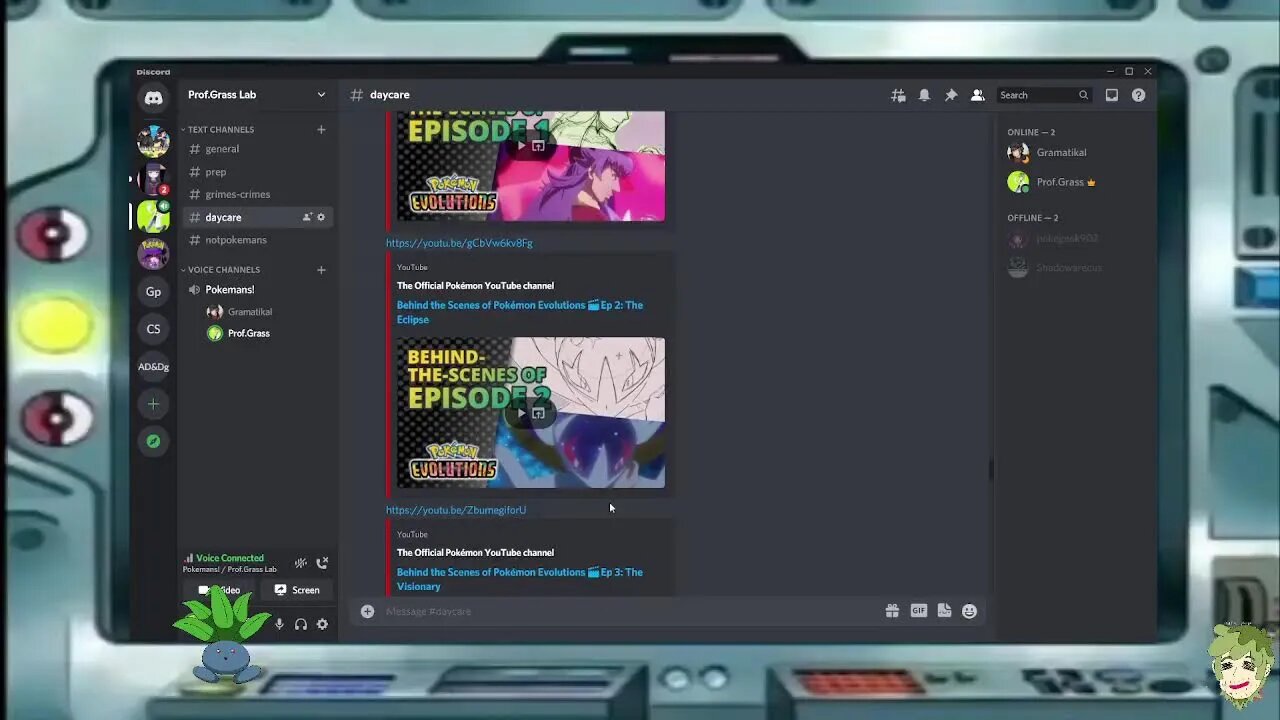This screenshot has width=1280, height=720.
Task: Click the search magnifier icon
Action: click(x=1083, y=95)
